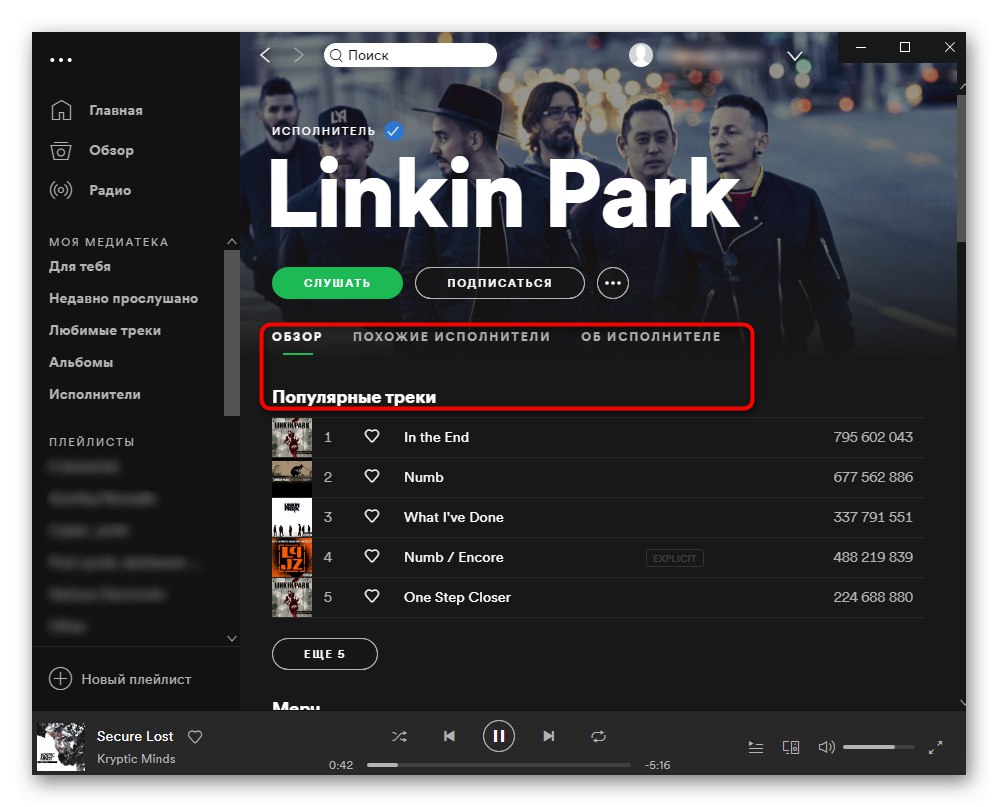Toggle repeat mode

(598, 736)
